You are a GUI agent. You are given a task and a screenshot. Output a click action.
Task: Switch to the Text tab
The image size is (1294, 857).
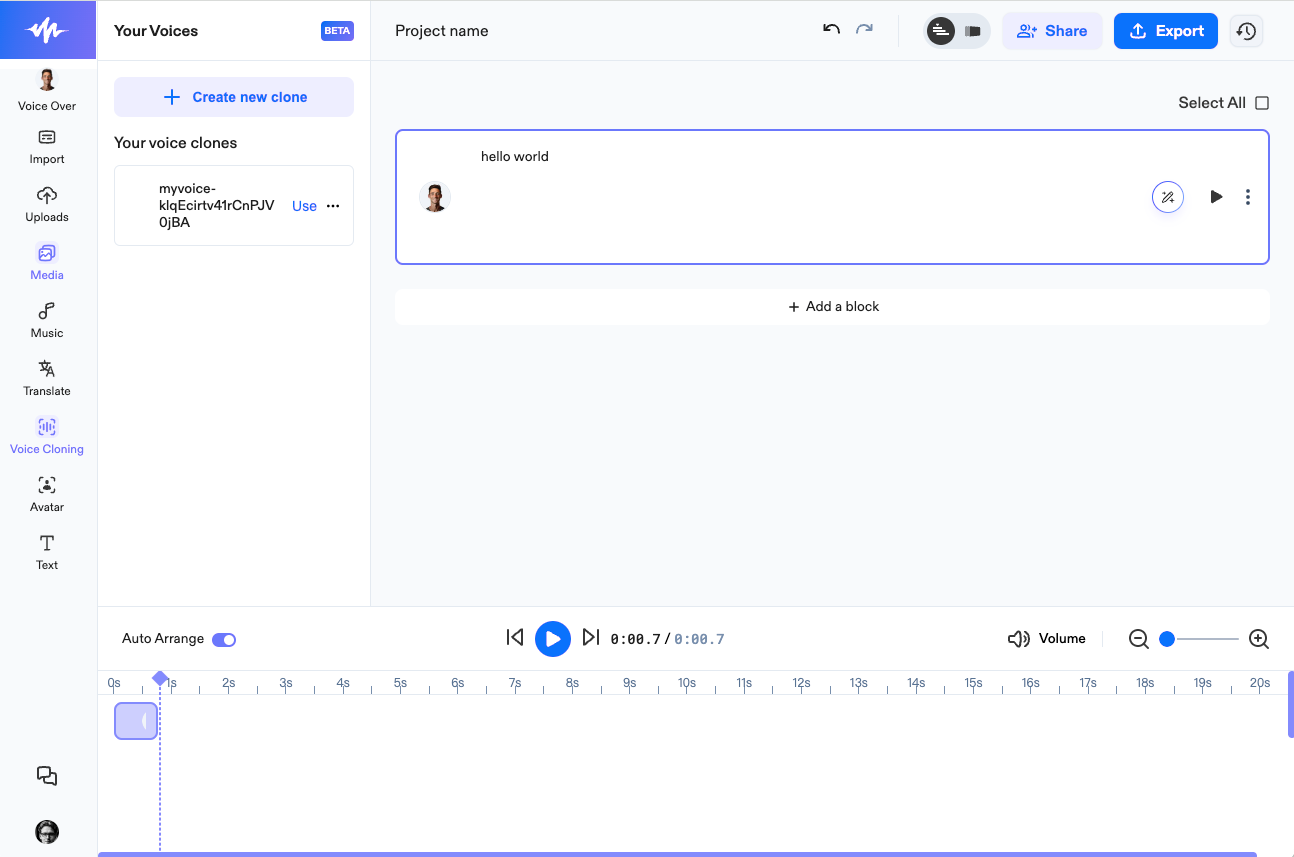coord(47,552)
